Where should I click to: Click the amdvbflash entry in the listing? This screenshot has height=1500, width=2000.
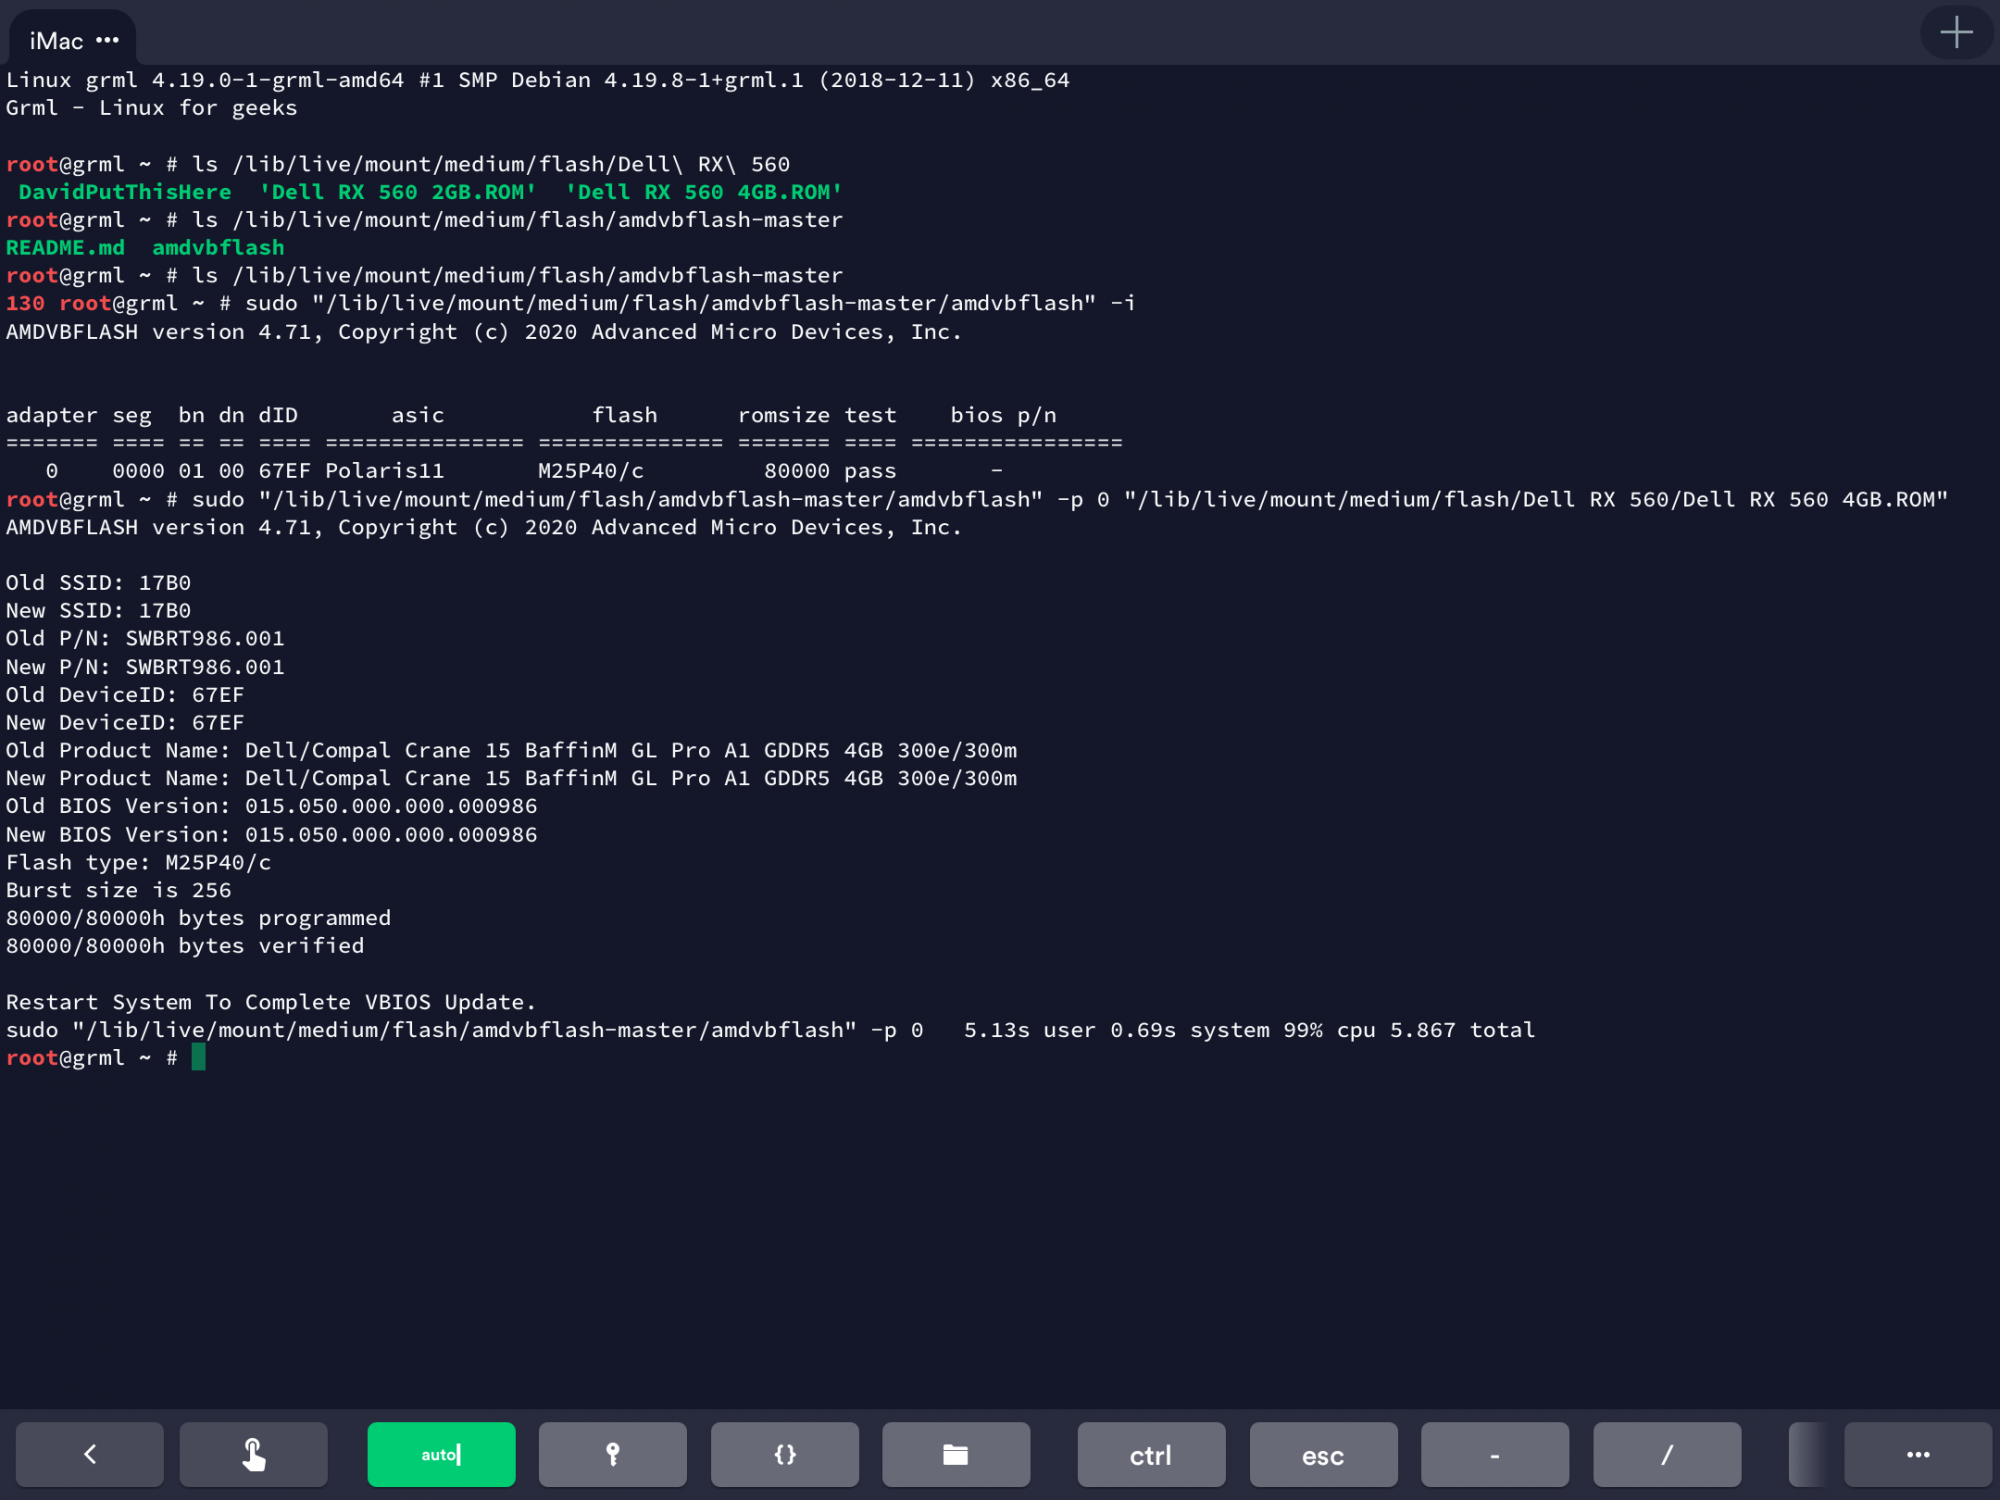pyautogui.click(x=218, y=247)
